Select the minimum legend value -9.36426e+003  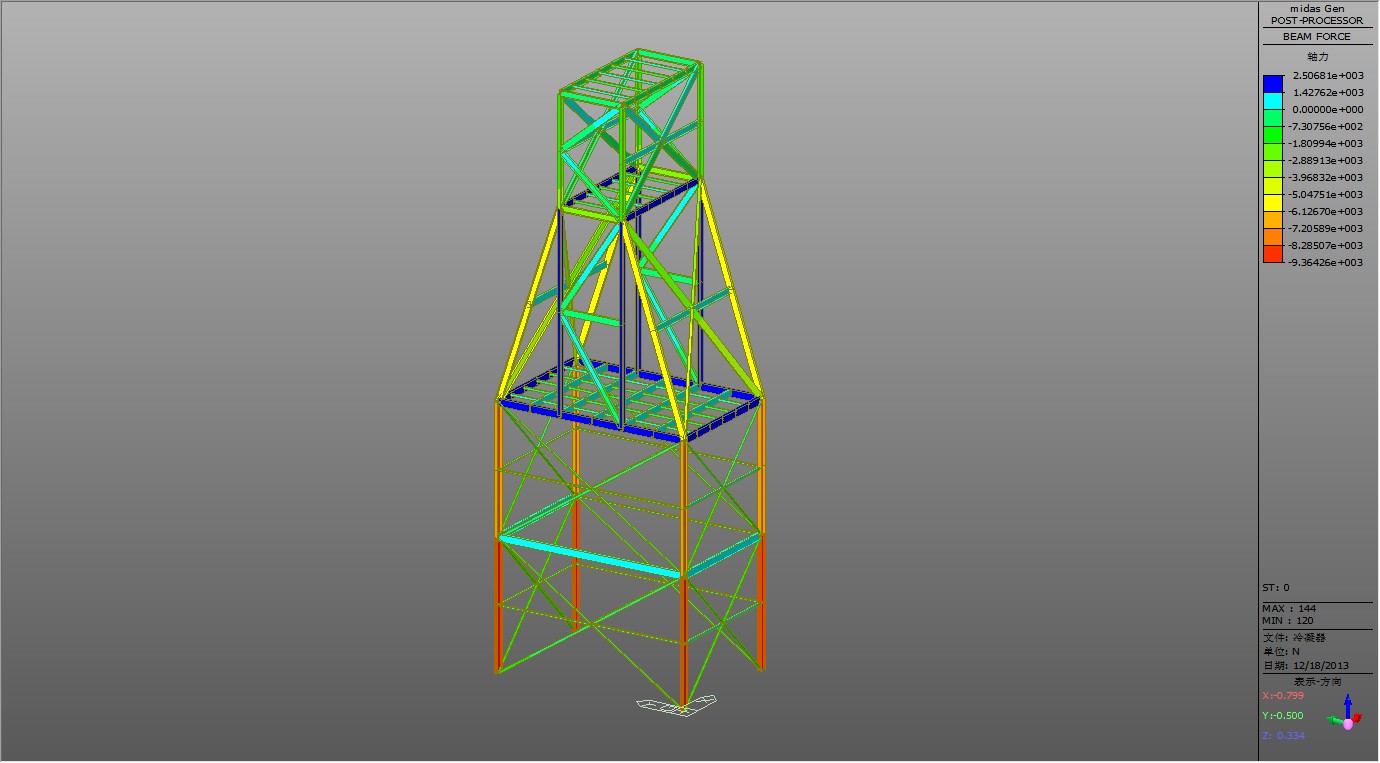[1325, 263]
